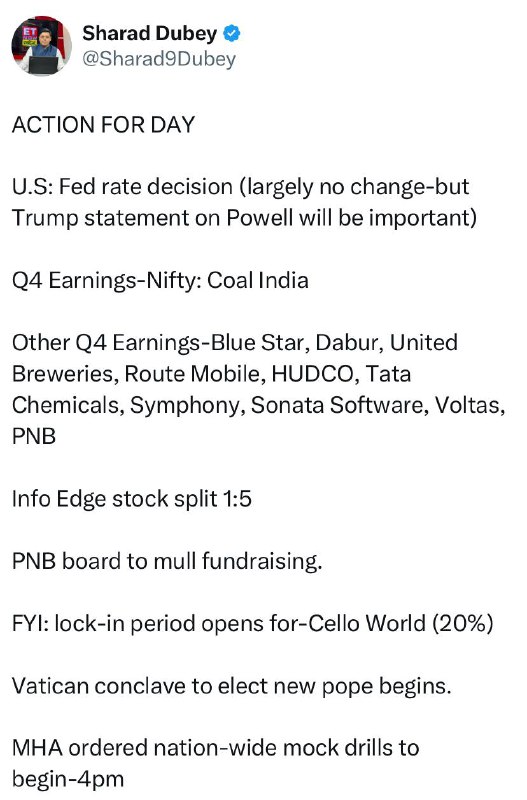Click the standalone PNB text line
Viewport: 527px width, 800px height.
tap(34, 436)
